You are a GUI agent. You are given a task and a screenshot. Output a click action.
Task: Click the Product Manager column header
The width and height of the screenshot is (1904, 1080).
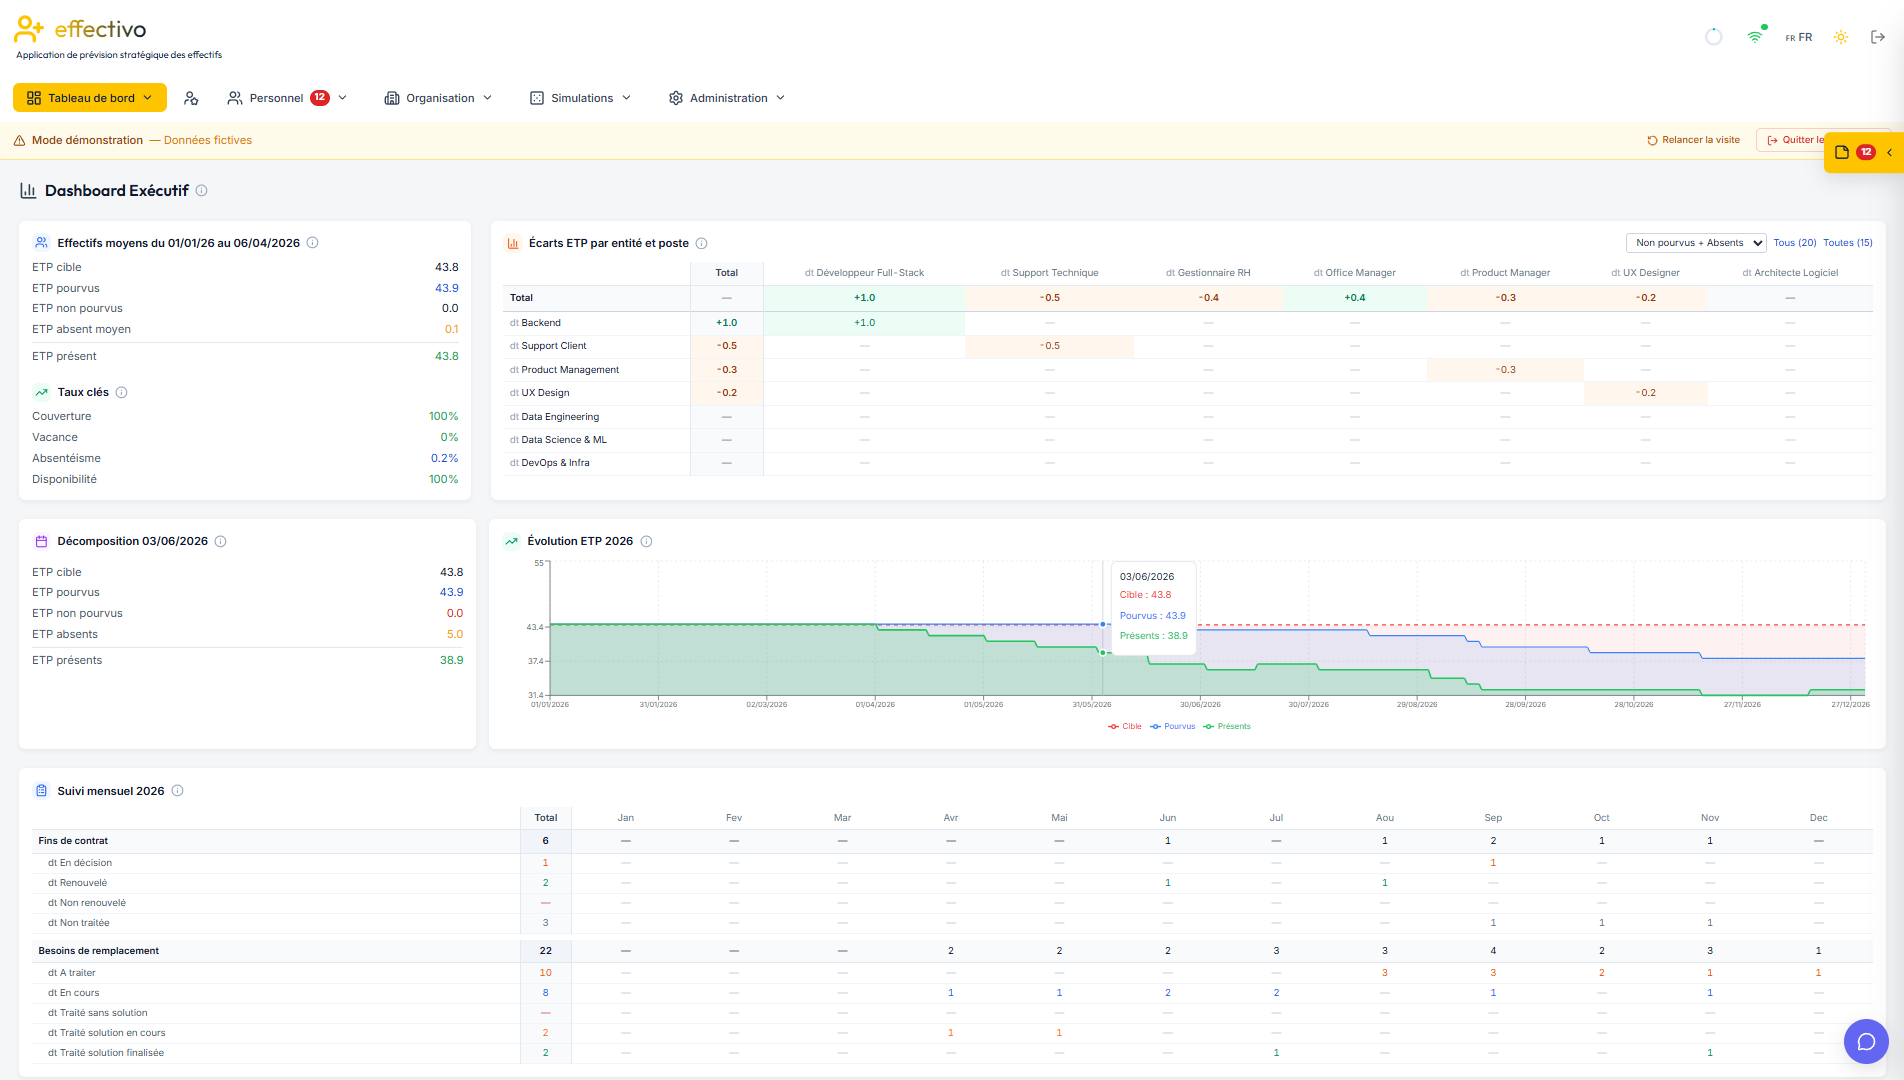click(1505, 273)
